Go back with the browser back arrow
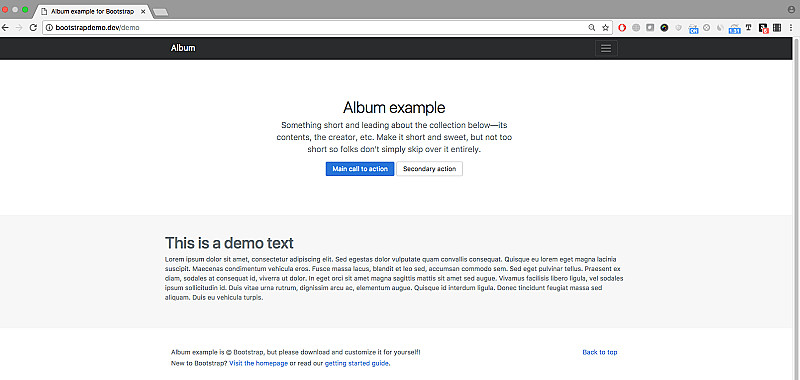 (6, 28)
